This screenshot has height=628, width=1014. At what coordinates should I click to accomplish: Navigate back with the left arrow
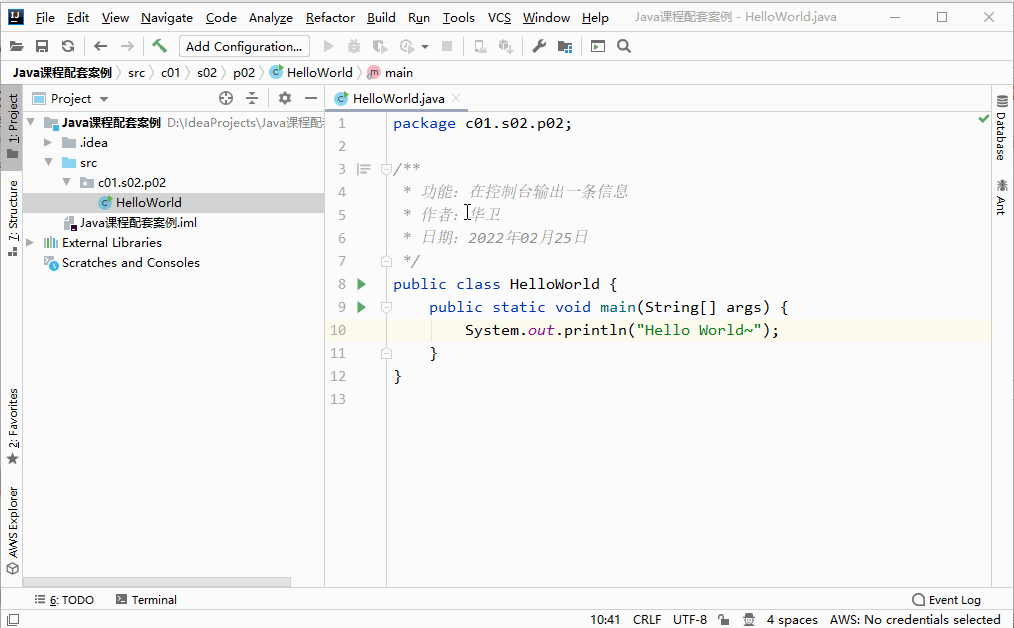[100, 46]
